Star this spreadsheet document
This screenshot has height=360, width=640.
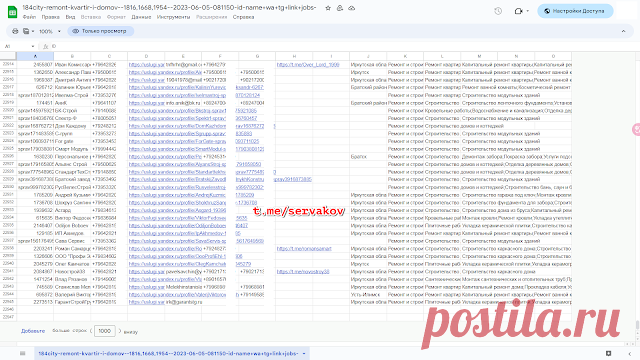tap(328, 8)
